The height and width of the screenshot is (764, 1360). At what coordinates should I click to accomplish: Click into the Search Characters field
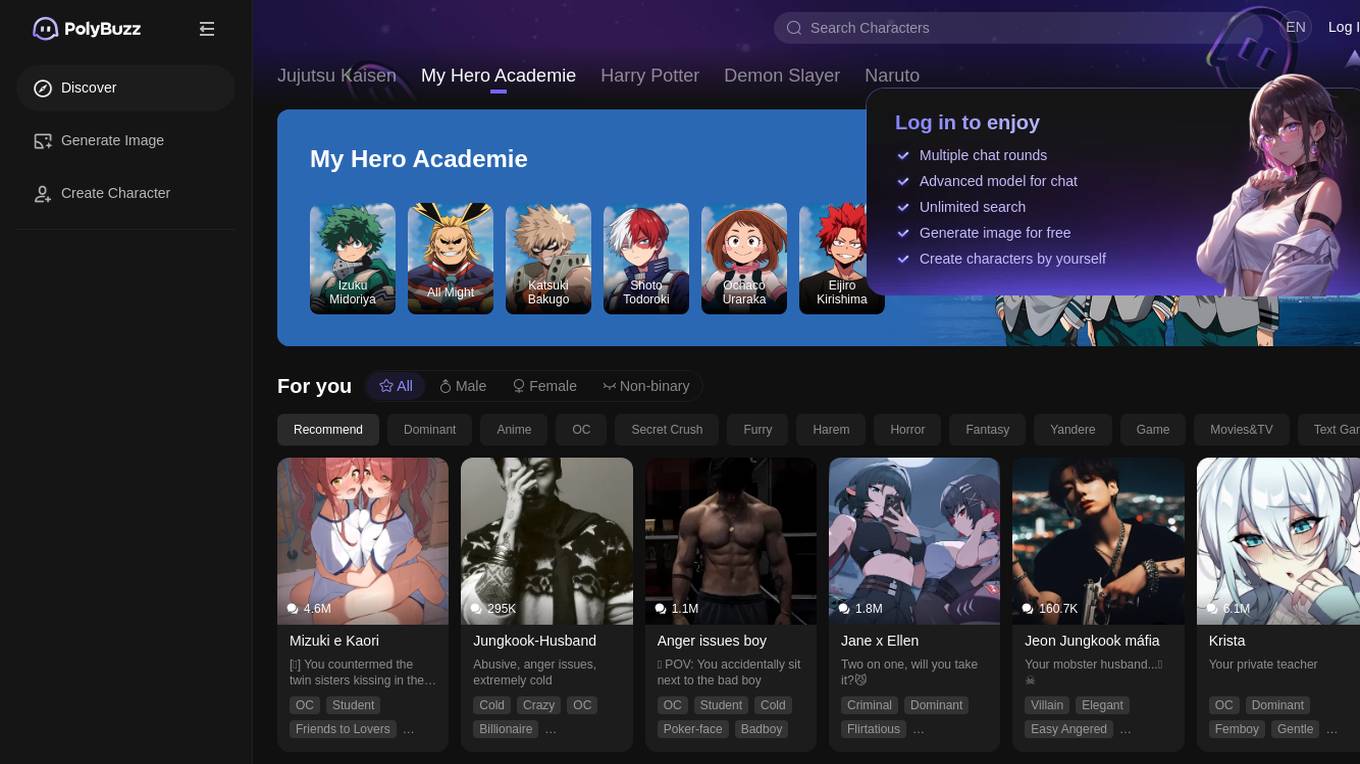1020,28
